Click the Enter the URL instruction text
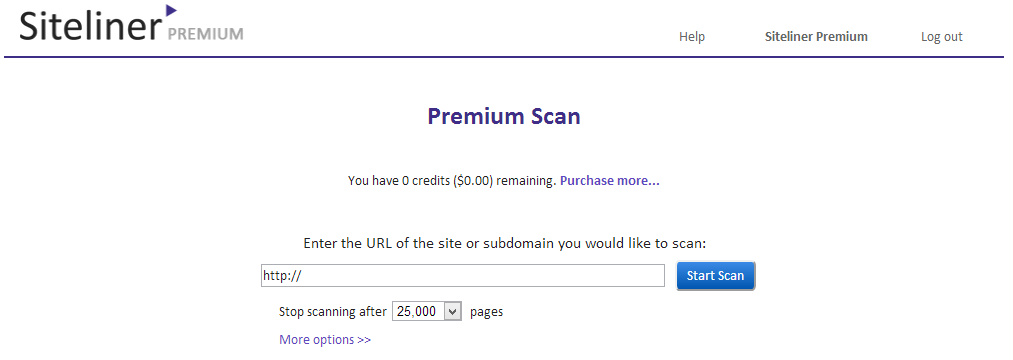The image size is (1013, 360). [505, 244]
